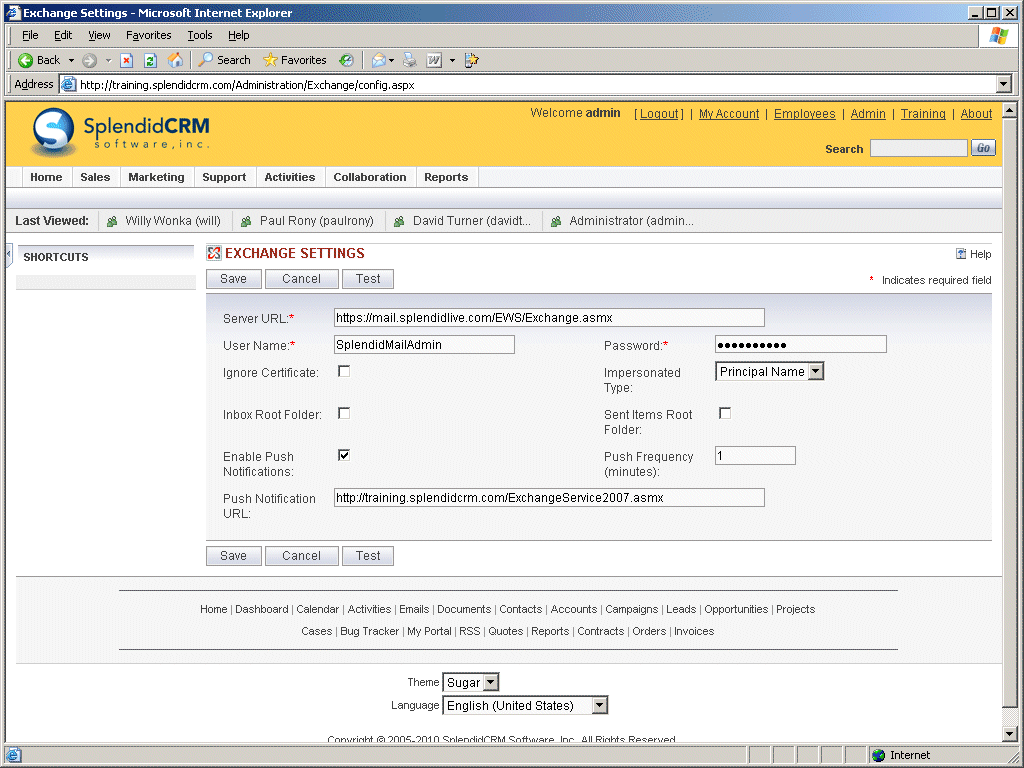Edit with Word toolbar icon

pos(434,60)
